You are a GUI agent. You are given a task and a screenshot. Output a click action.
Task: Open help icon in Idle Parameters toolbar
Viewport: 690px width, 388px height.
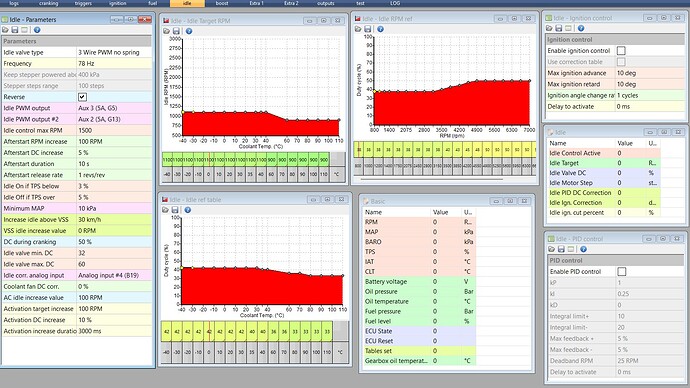point(37,30)
